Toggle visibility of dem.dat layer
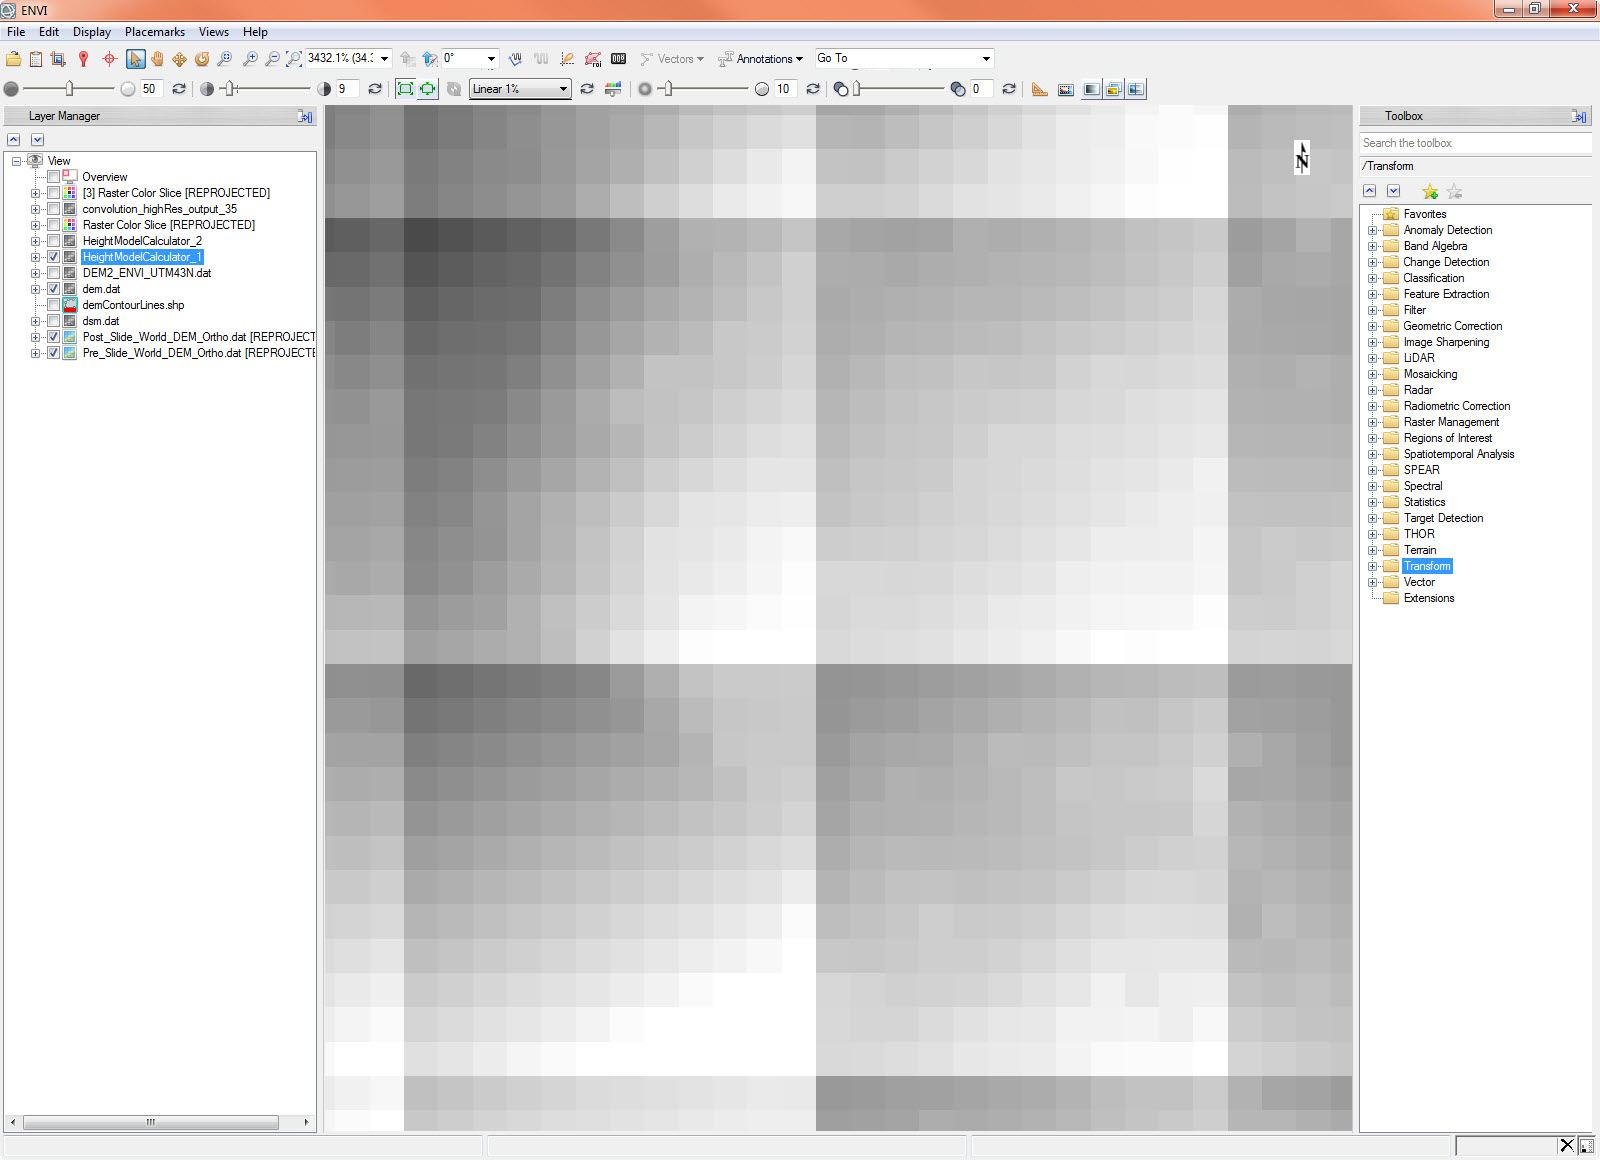The image size is (1600, 1160). click(54, 289)
